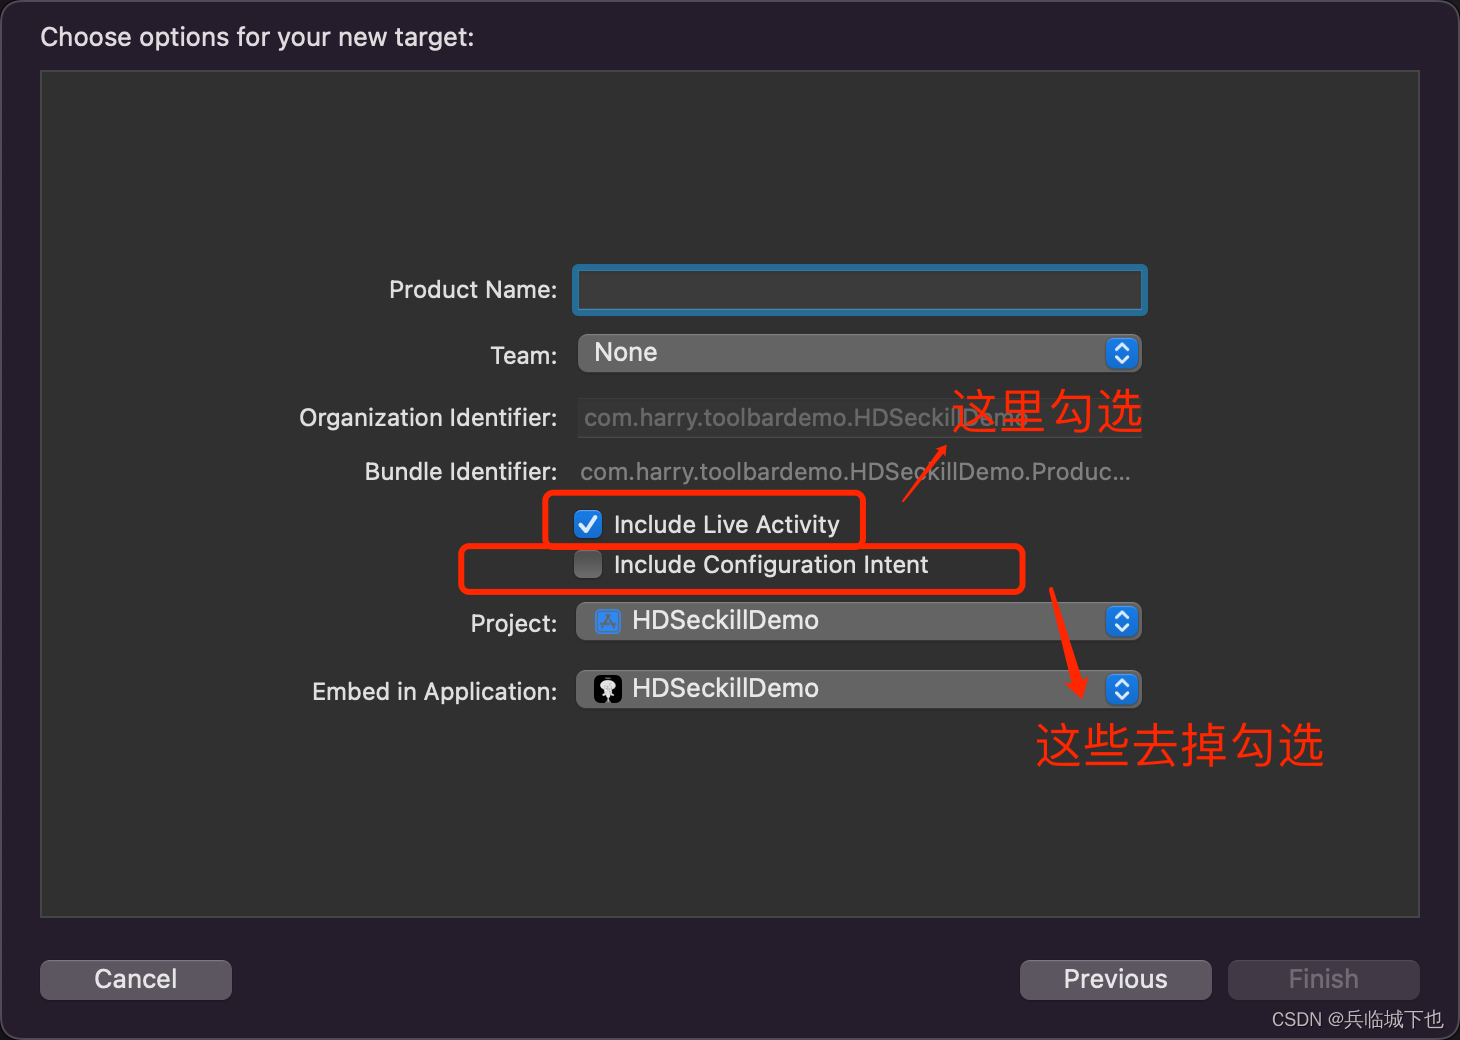1460x1040 pixels.
Task: Click the 'Include Configuration Intent' label text
Action: [771, 565]
